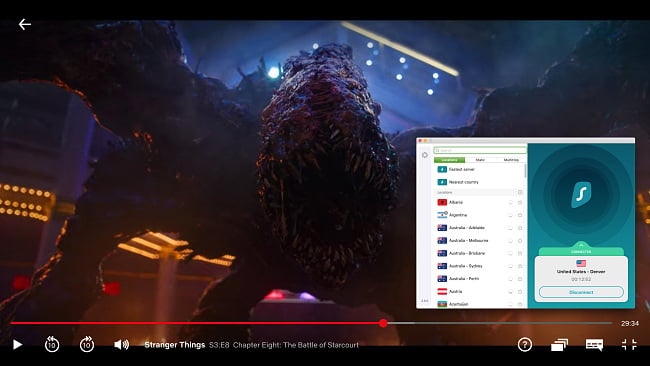Choose Fastest server option
Screen dimensions: 650x366
coord(480,170)
